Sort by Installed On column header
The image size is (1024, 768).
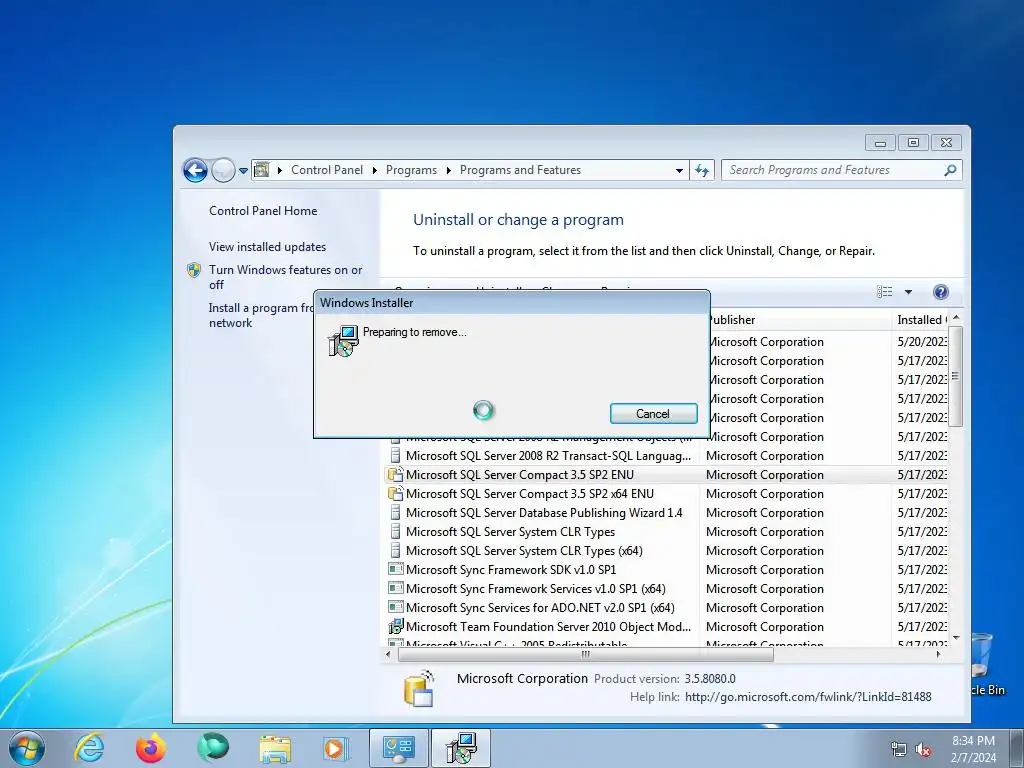(x=921, y=320)
